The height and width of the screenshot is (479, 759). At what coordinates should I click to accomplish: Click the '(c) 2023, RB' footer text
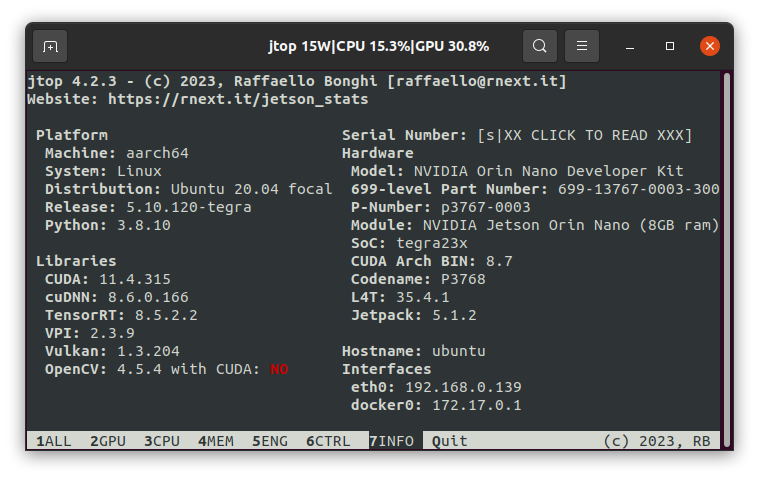(x=657, y=441)
